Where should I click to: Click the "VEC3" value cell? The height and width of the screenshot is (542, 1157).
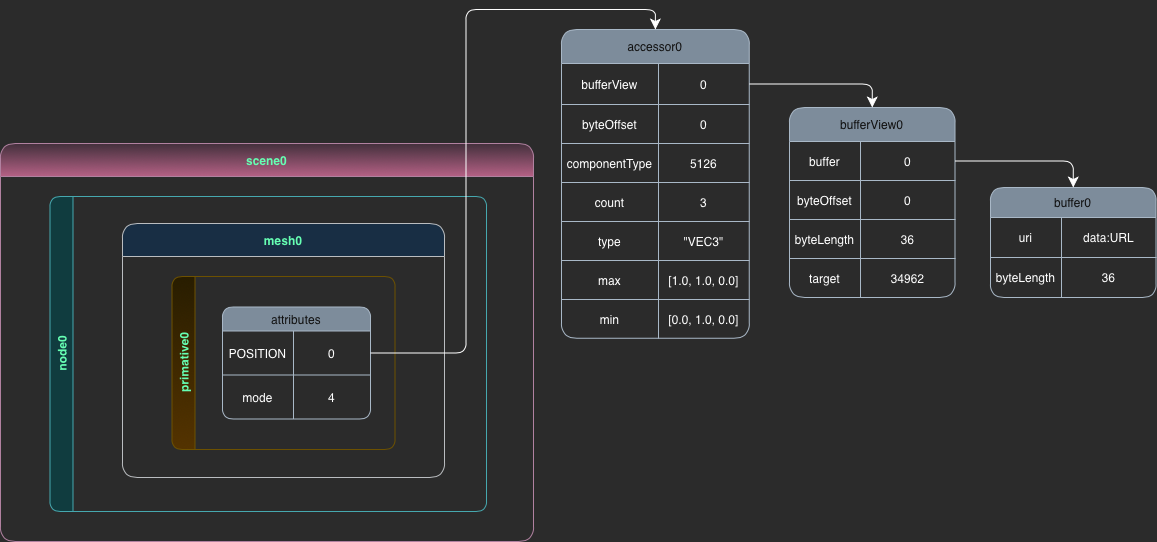[703, 242]
